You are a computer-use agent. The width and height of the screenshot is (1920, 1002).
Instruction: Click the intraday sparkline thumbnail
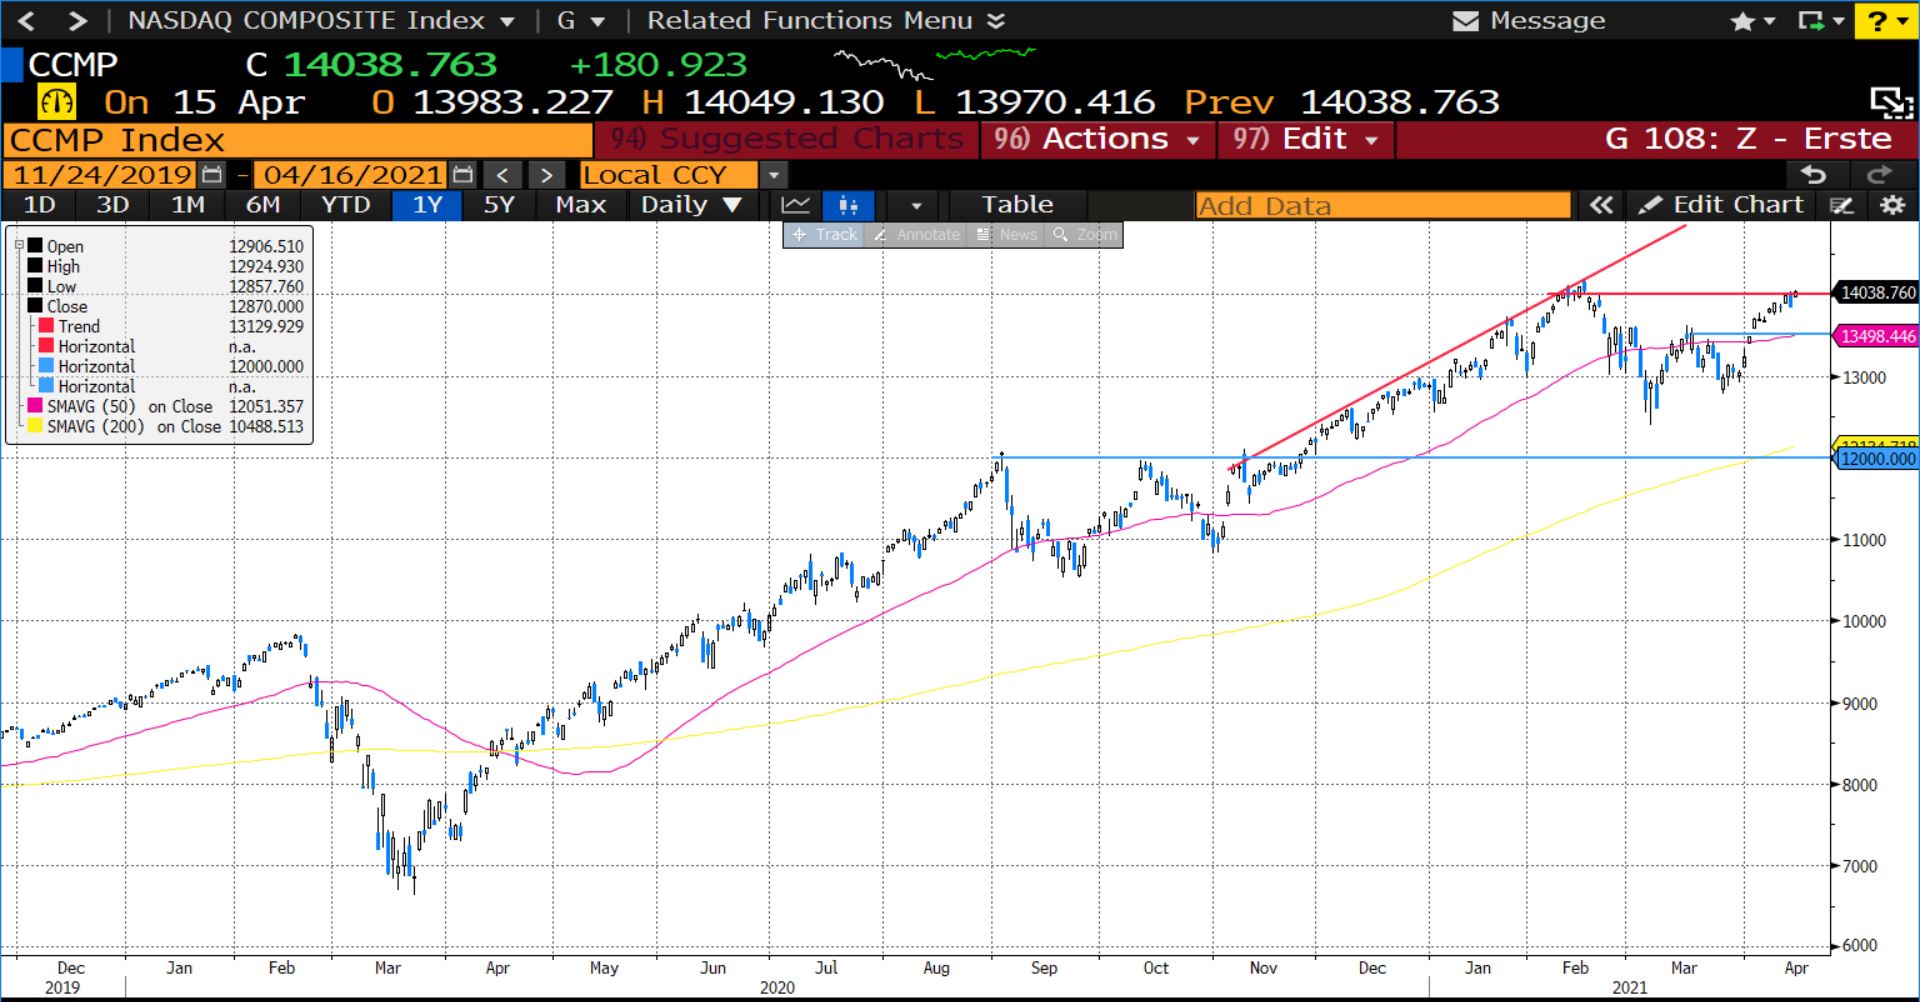pyautogui.click(x=936, y=63)
